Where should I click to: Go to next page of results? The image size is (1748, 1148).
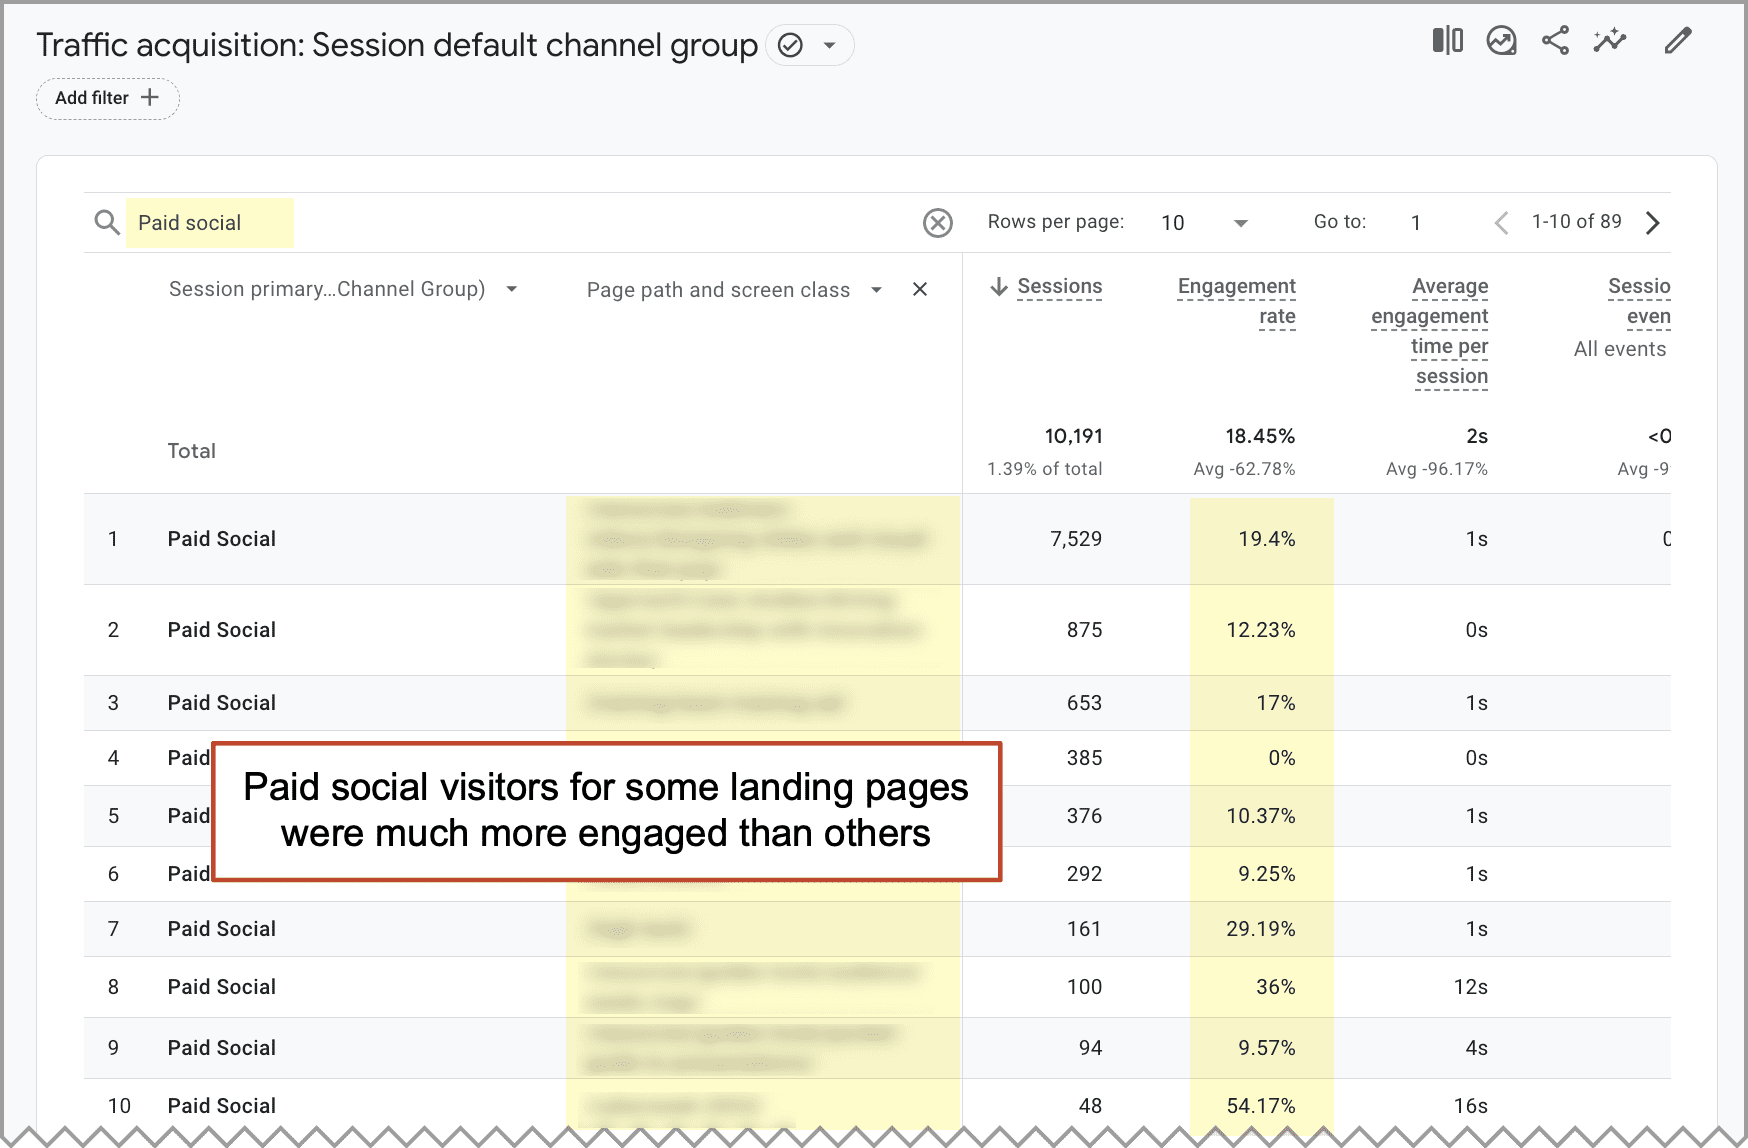1653,222
